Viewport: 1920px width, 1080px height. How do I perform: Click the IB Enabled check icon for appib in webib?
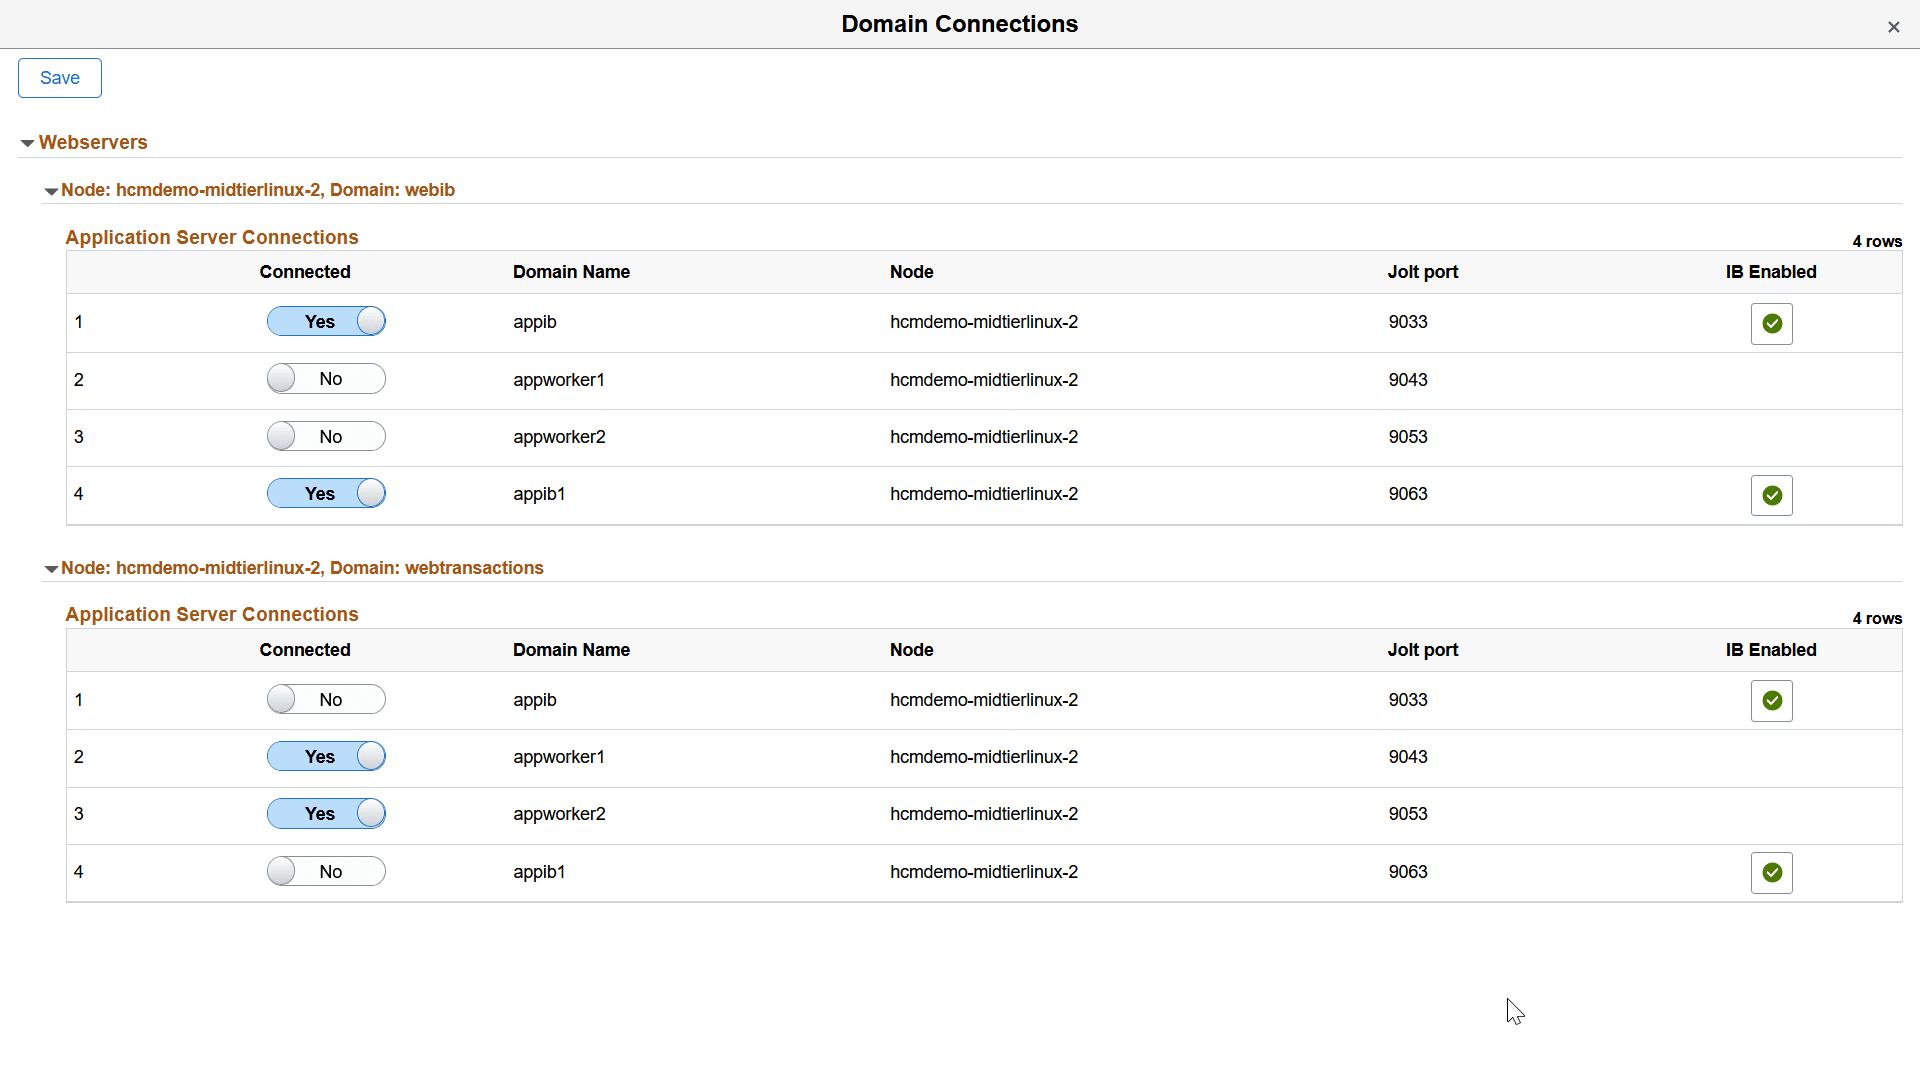tap(1771, 323)
